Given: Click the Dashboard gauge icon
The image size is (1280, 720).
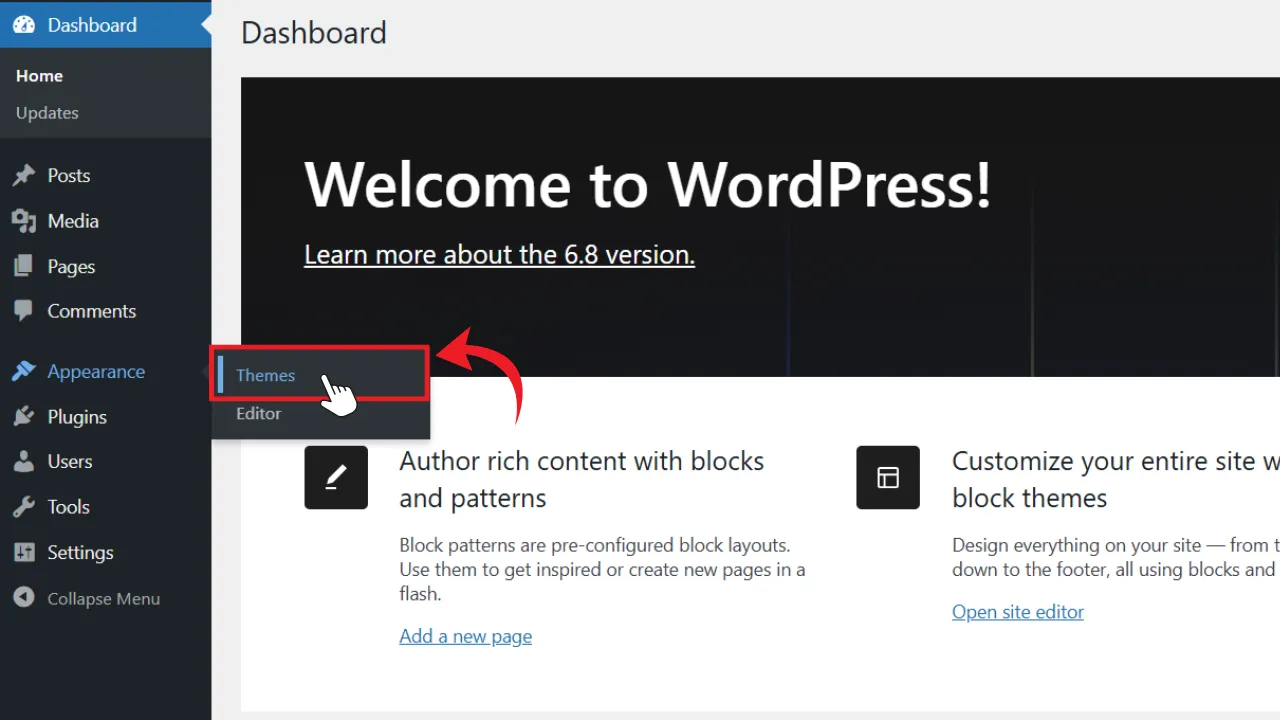Looking at the screenshot, I should coord(23,25).
